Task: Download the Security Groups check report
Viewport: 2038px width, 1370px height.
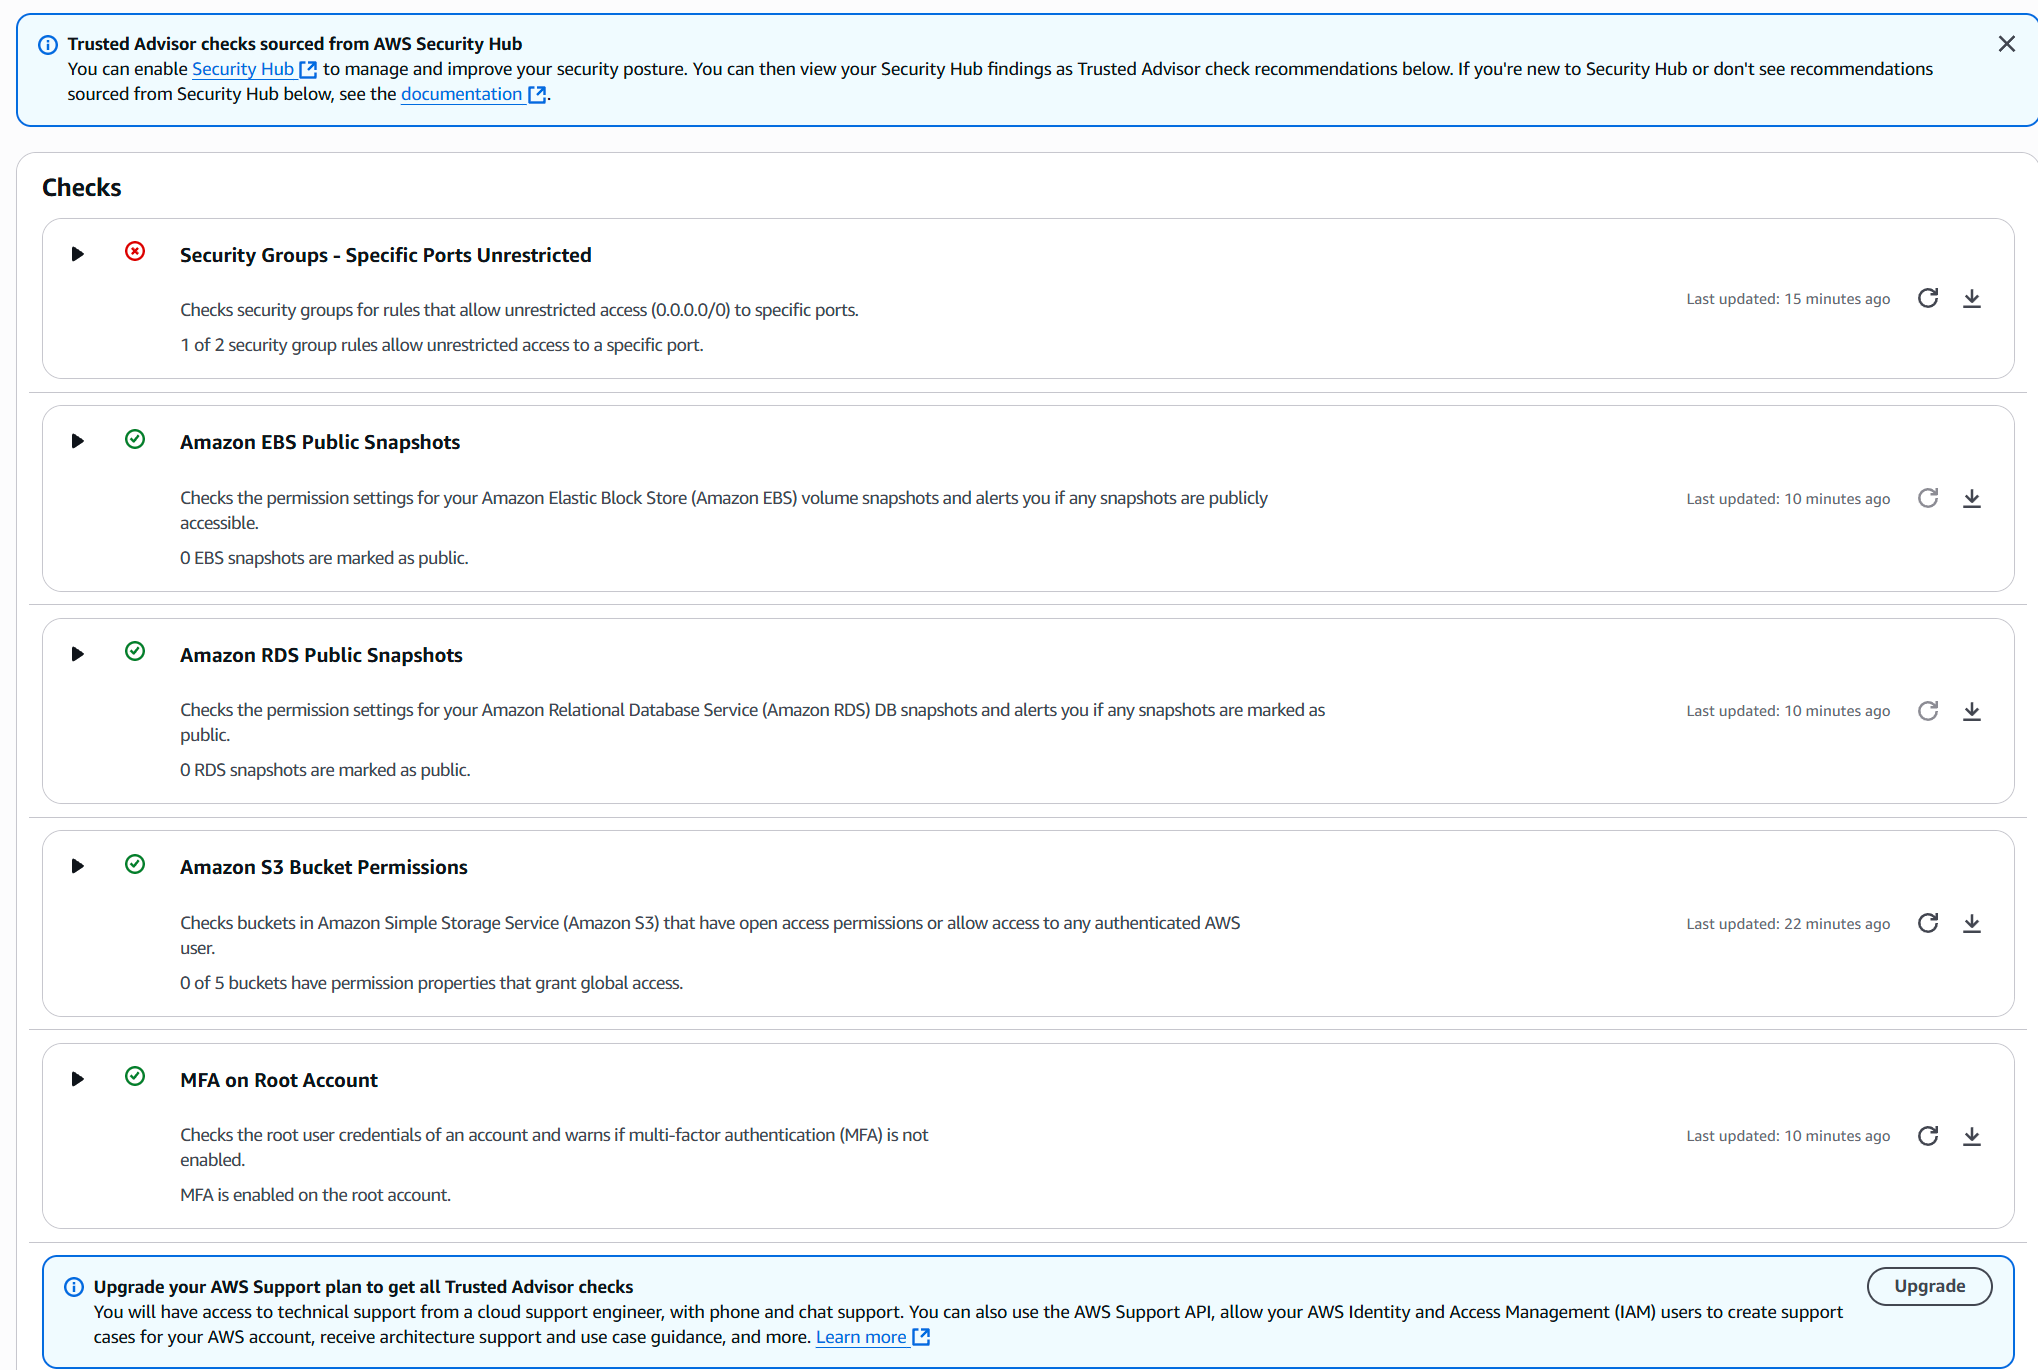Action: click(x=1972, y=298)
